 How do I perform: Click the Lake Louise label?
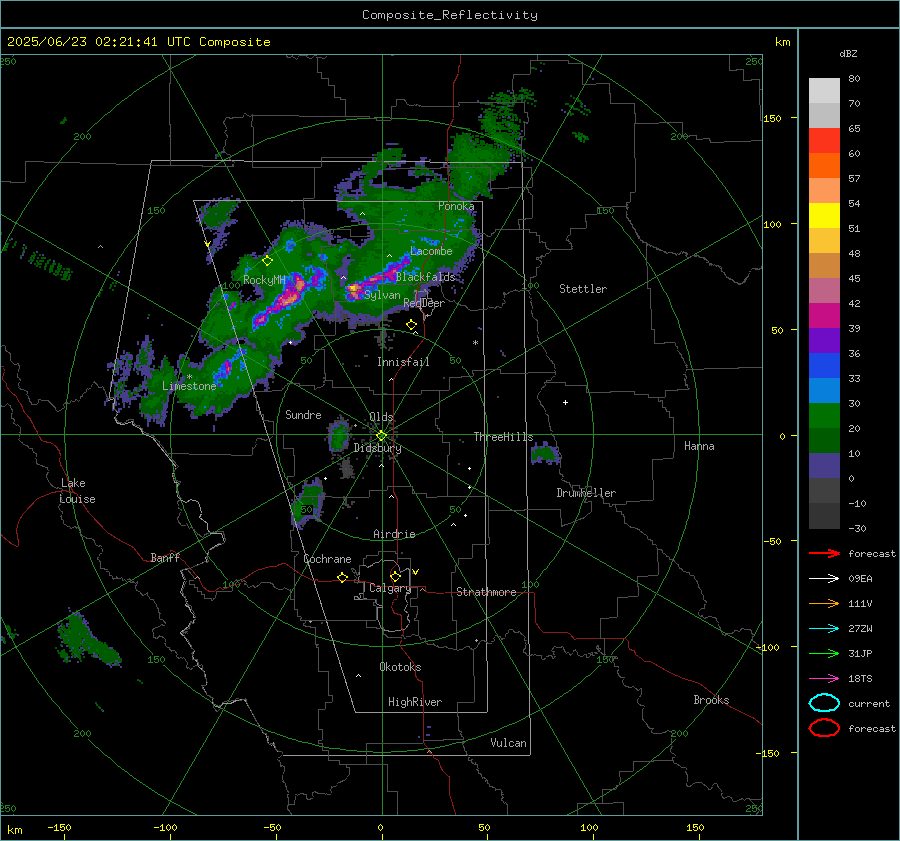coord(77,491)
